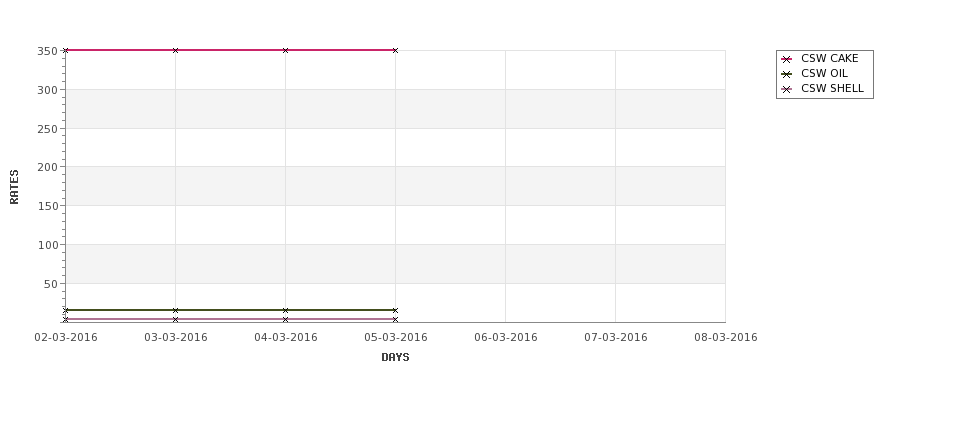Click the 350 value on RATES axis
This screenshot has height=429, width=975.
pos(47,51)
